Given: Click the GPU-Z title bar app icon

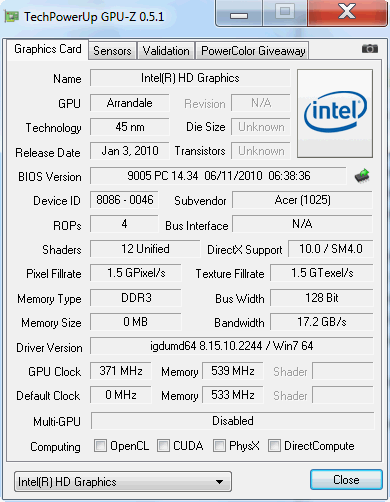Looking at the screenshot, I should (11, 16).
